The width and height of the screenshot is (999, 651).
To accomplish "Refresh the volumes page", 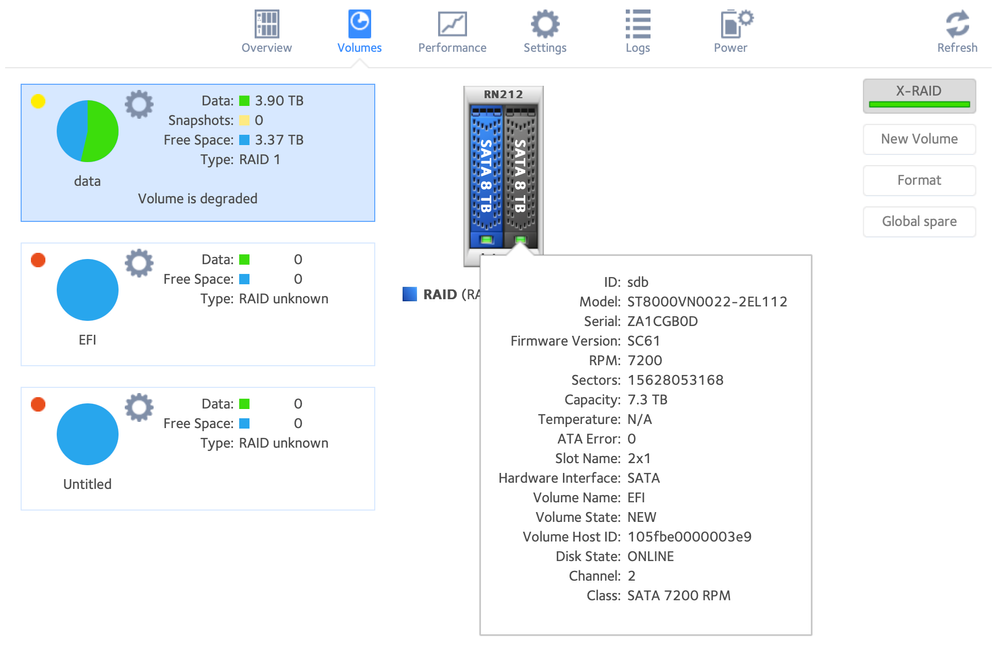I will (x=957, y=24).
